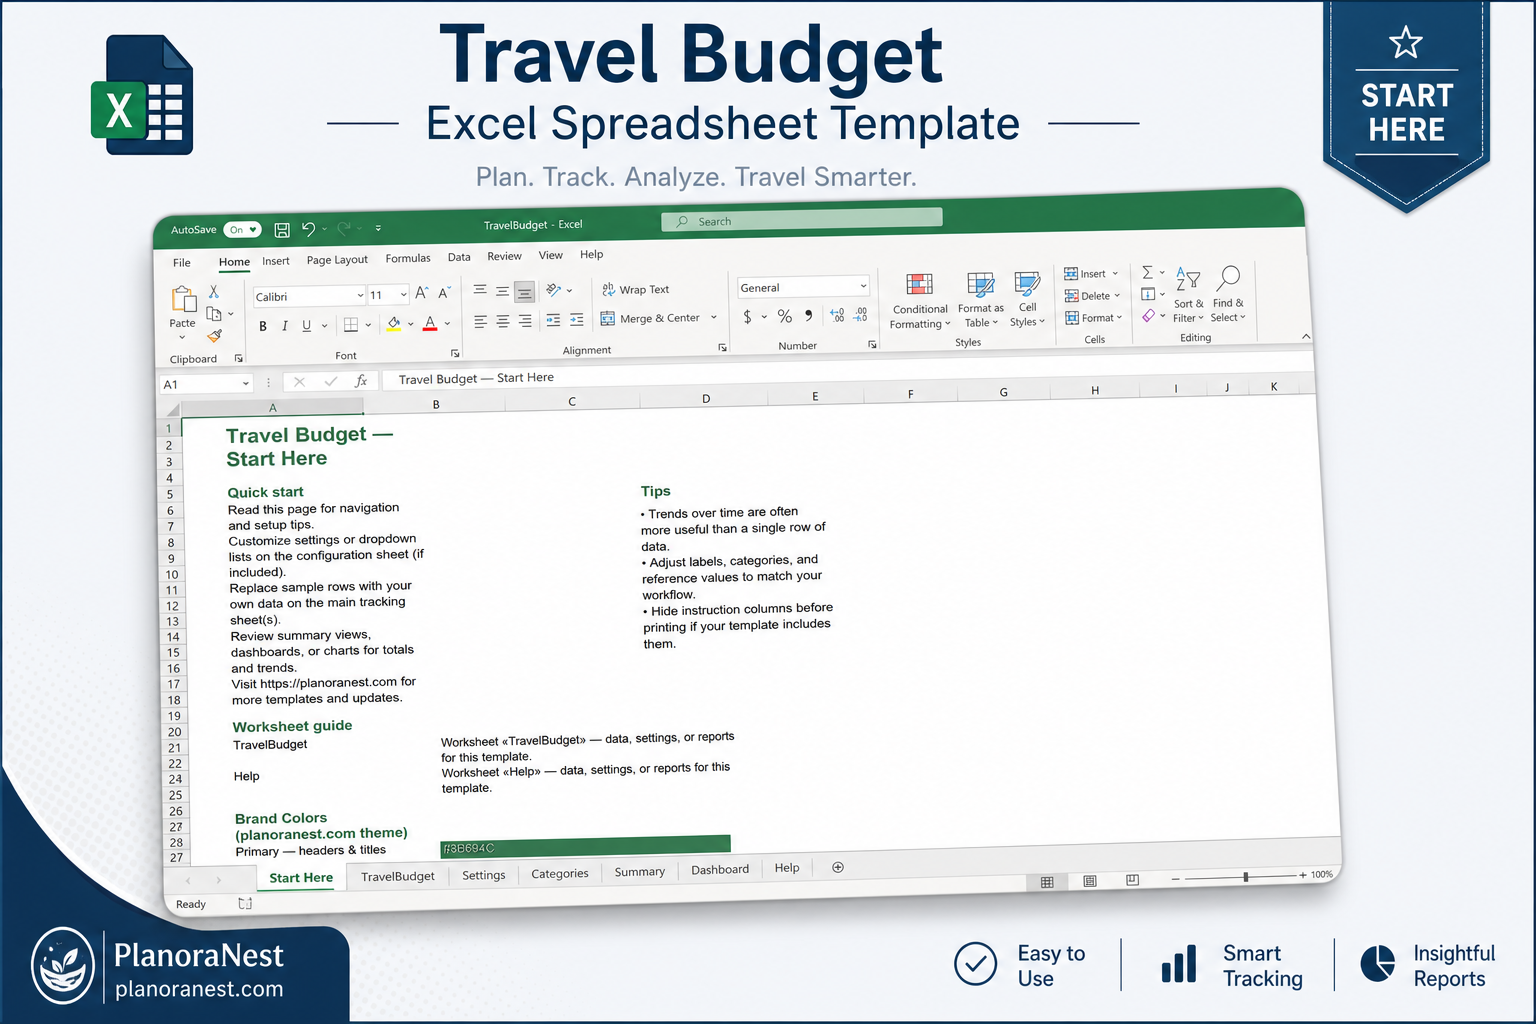Image resolution: width=1536 pixels, height=1024 pixels.
Task: Toggle Bottom Align button
Action: (x=524, y=291)
